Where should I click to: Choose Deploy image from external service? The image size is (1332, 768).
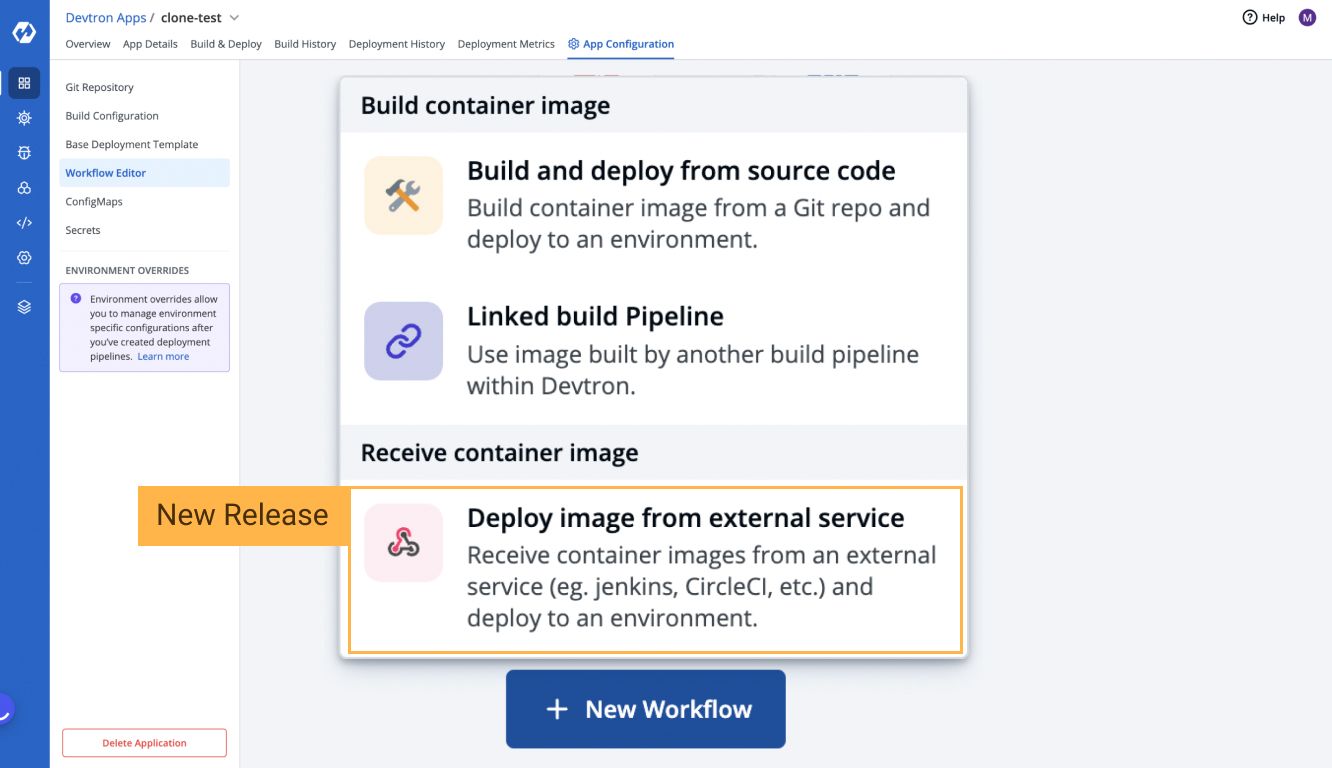(655, 570)
